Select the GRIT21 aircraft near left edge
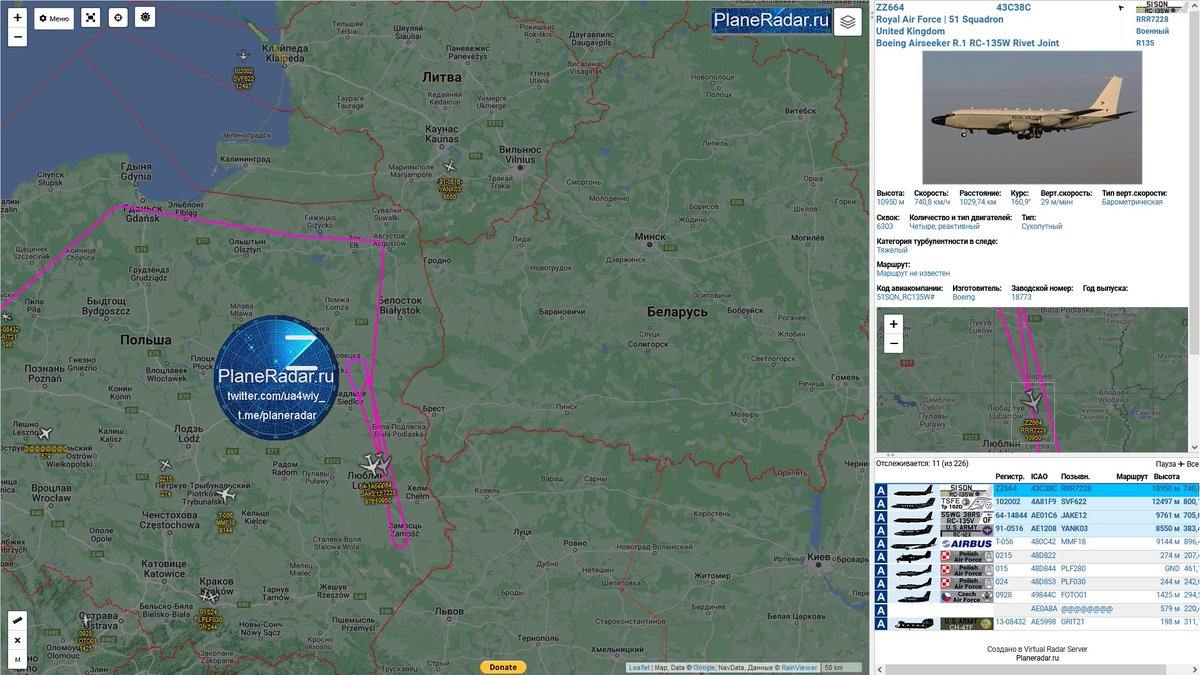Viewport: 1200px width, 675px height. 6,317
